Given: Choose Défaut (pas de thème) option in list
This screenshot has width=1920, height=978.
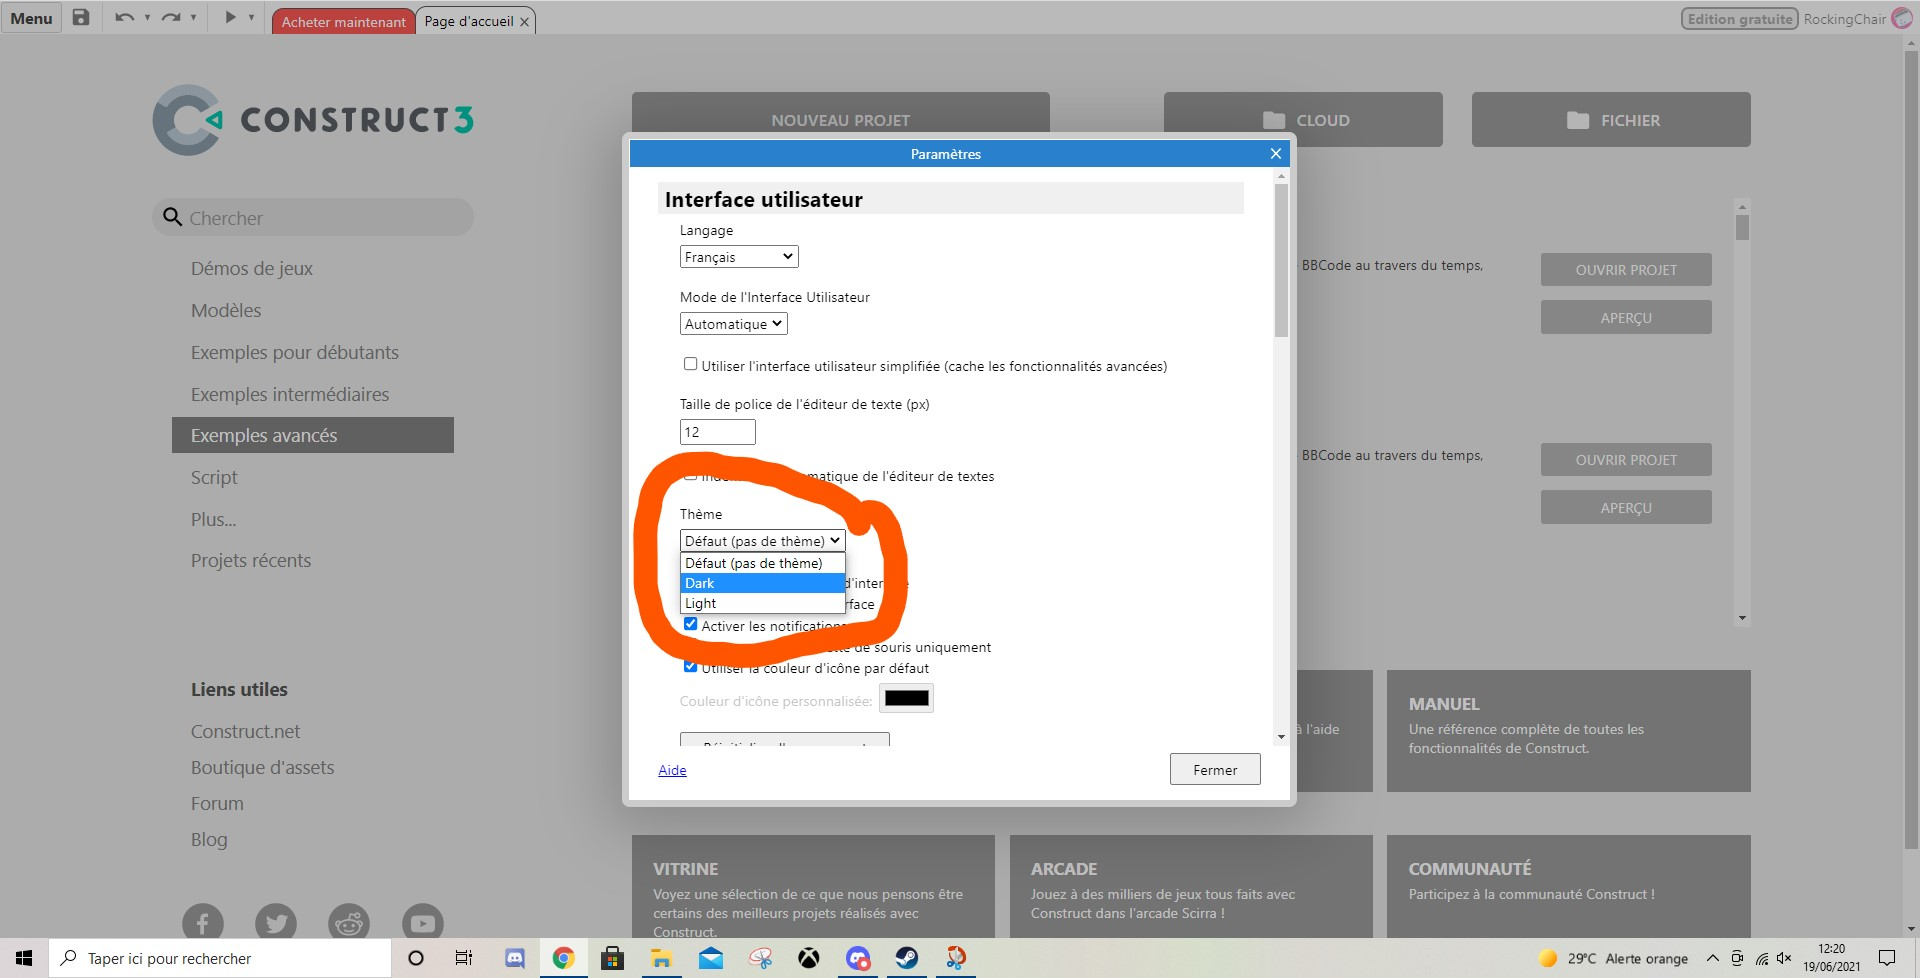Looking at the screenshot, I should 763,563.
